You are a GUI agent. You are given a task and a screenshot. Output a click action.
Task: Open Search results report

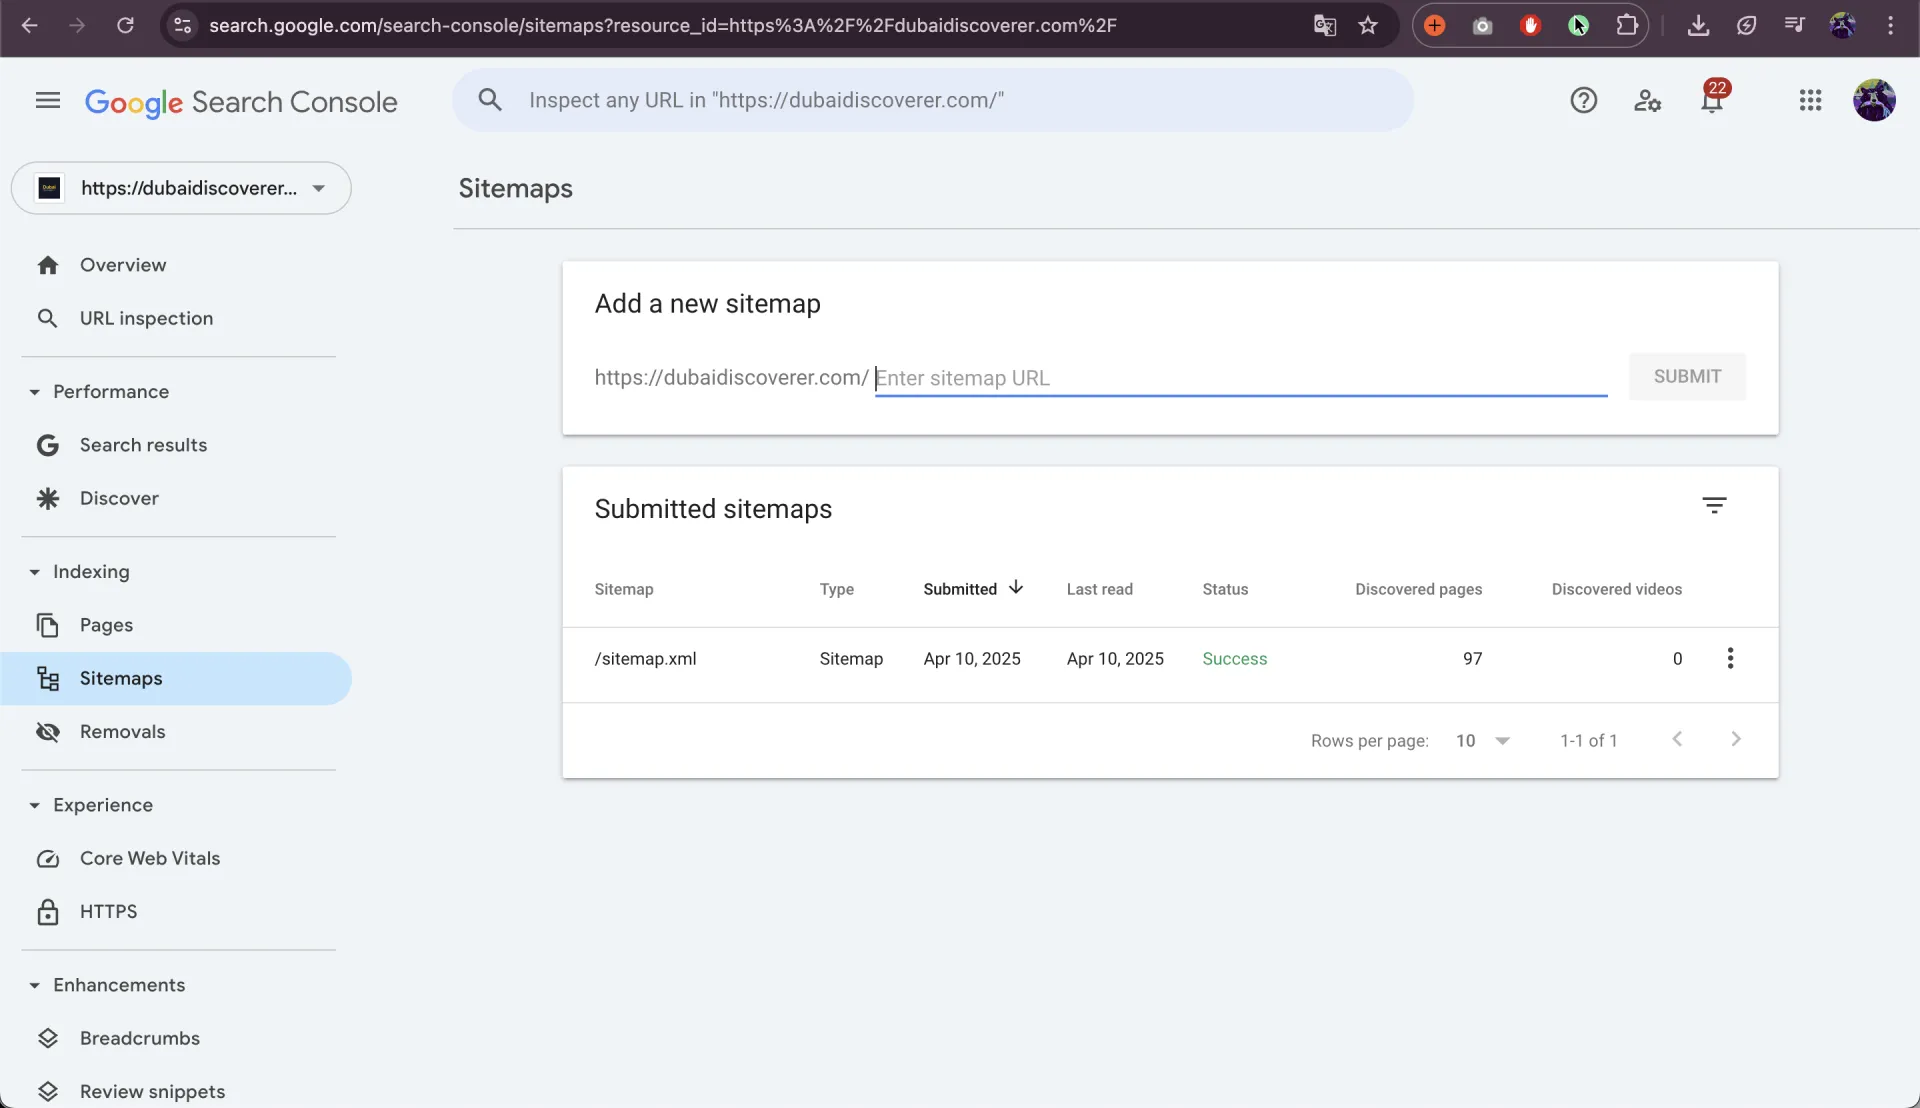click(143, 445)
